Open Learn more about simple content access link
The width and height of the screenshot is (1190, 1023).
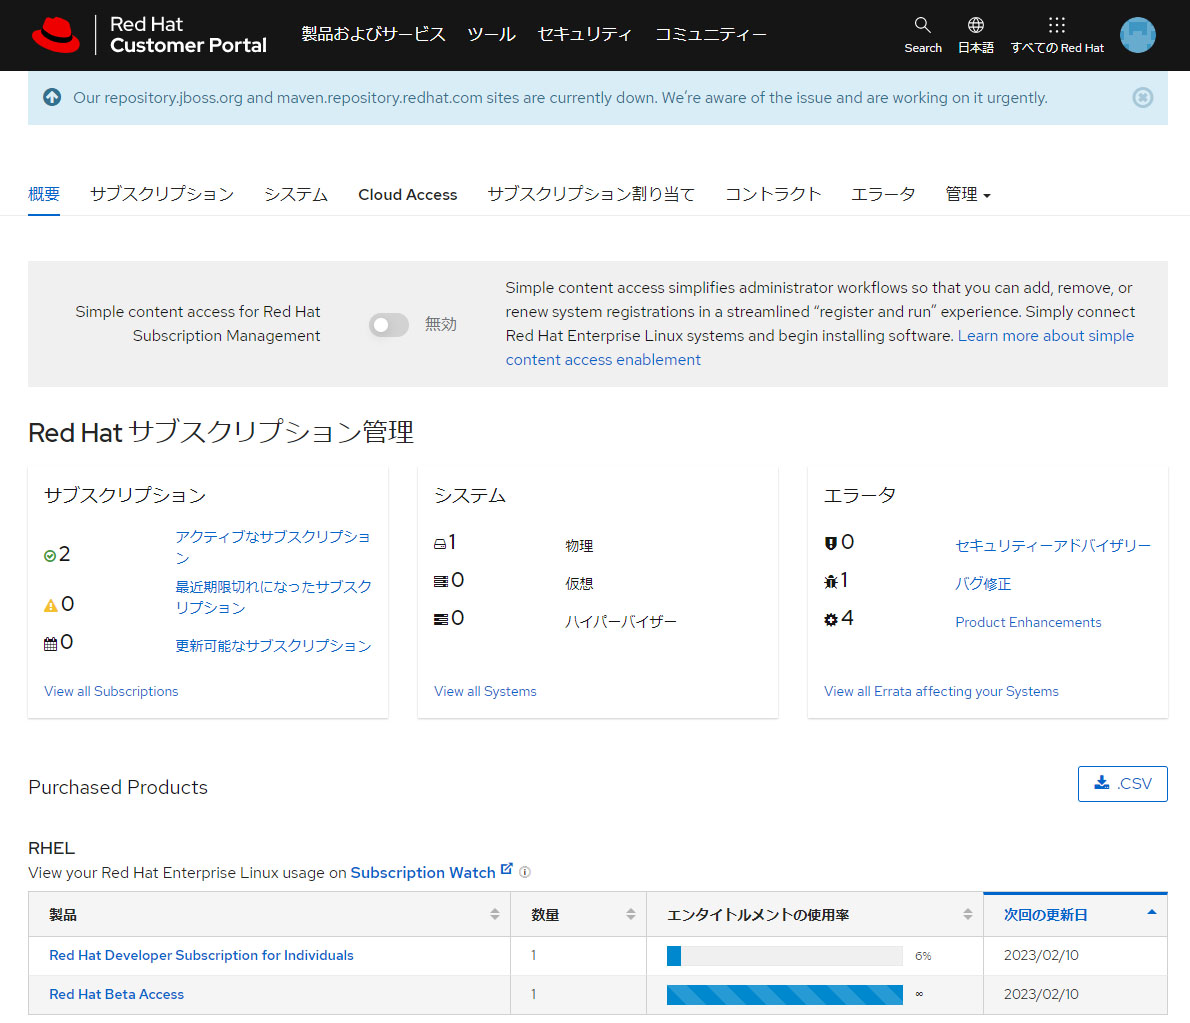pyautogui.click(x=1046, y=335)
